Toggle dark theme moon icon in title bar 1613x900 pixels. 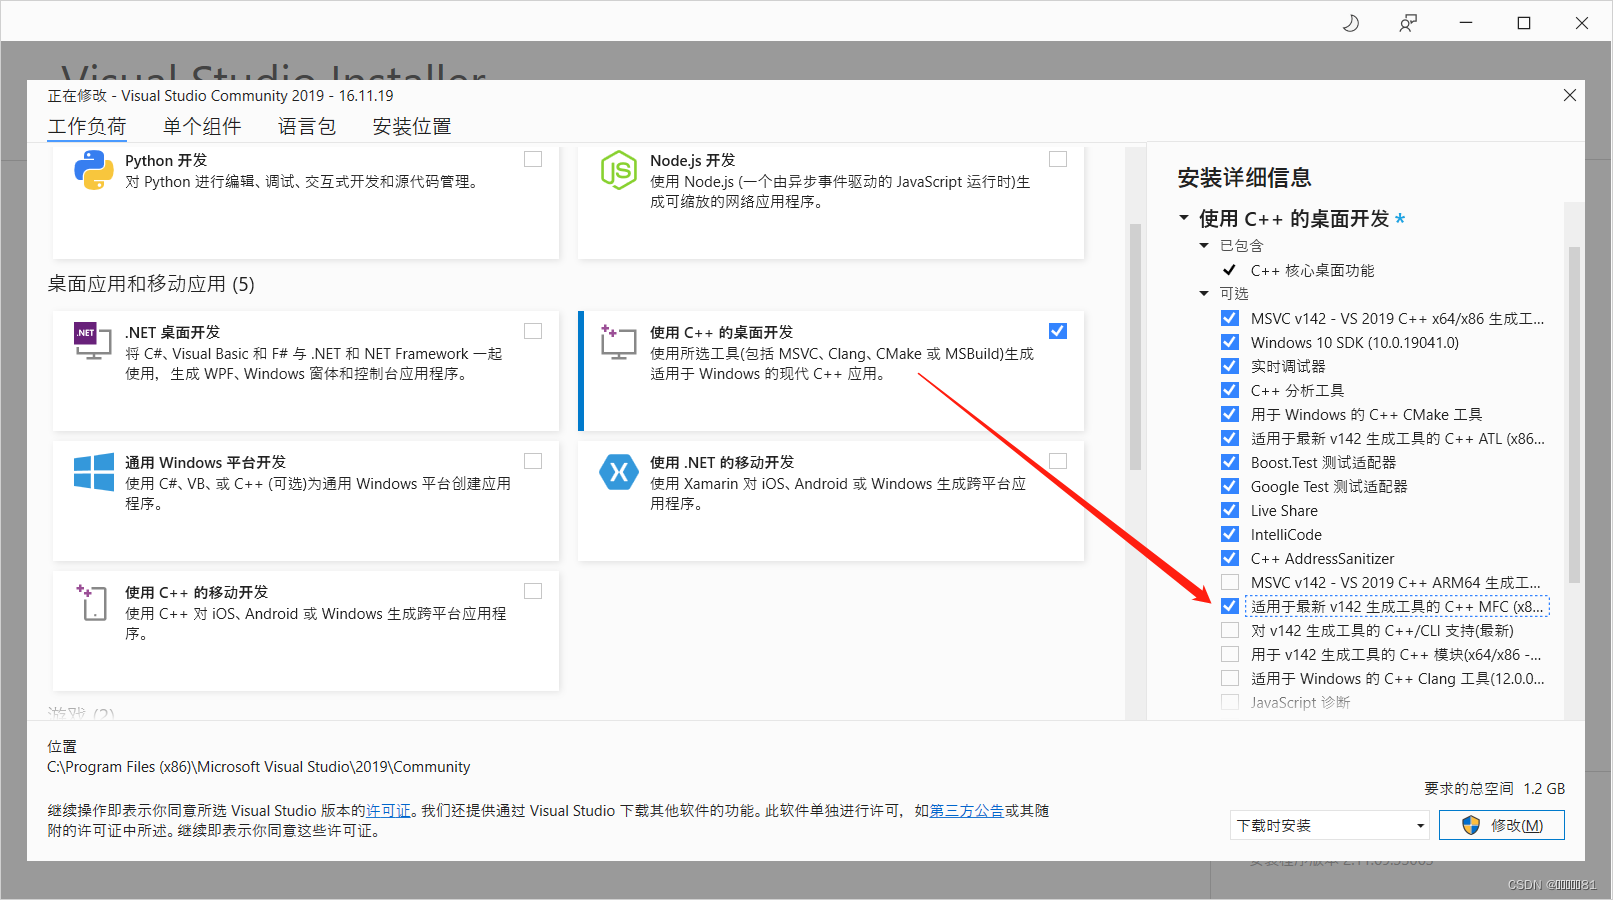point(1350,23)
